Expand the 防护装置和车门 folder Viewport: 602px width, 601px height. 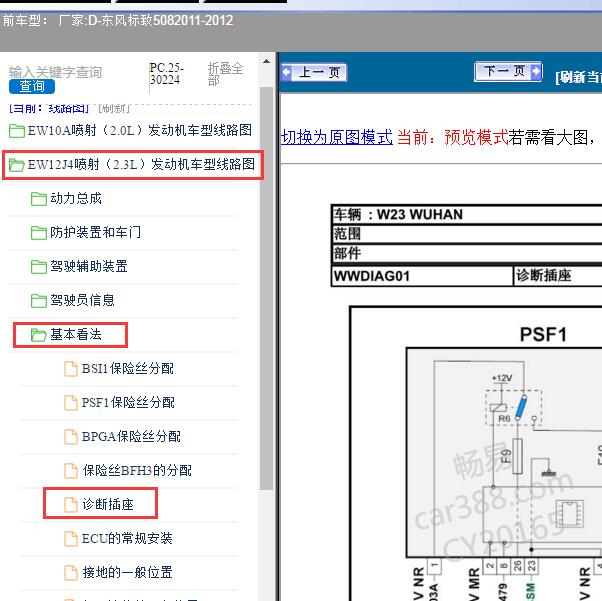(96, 232)
